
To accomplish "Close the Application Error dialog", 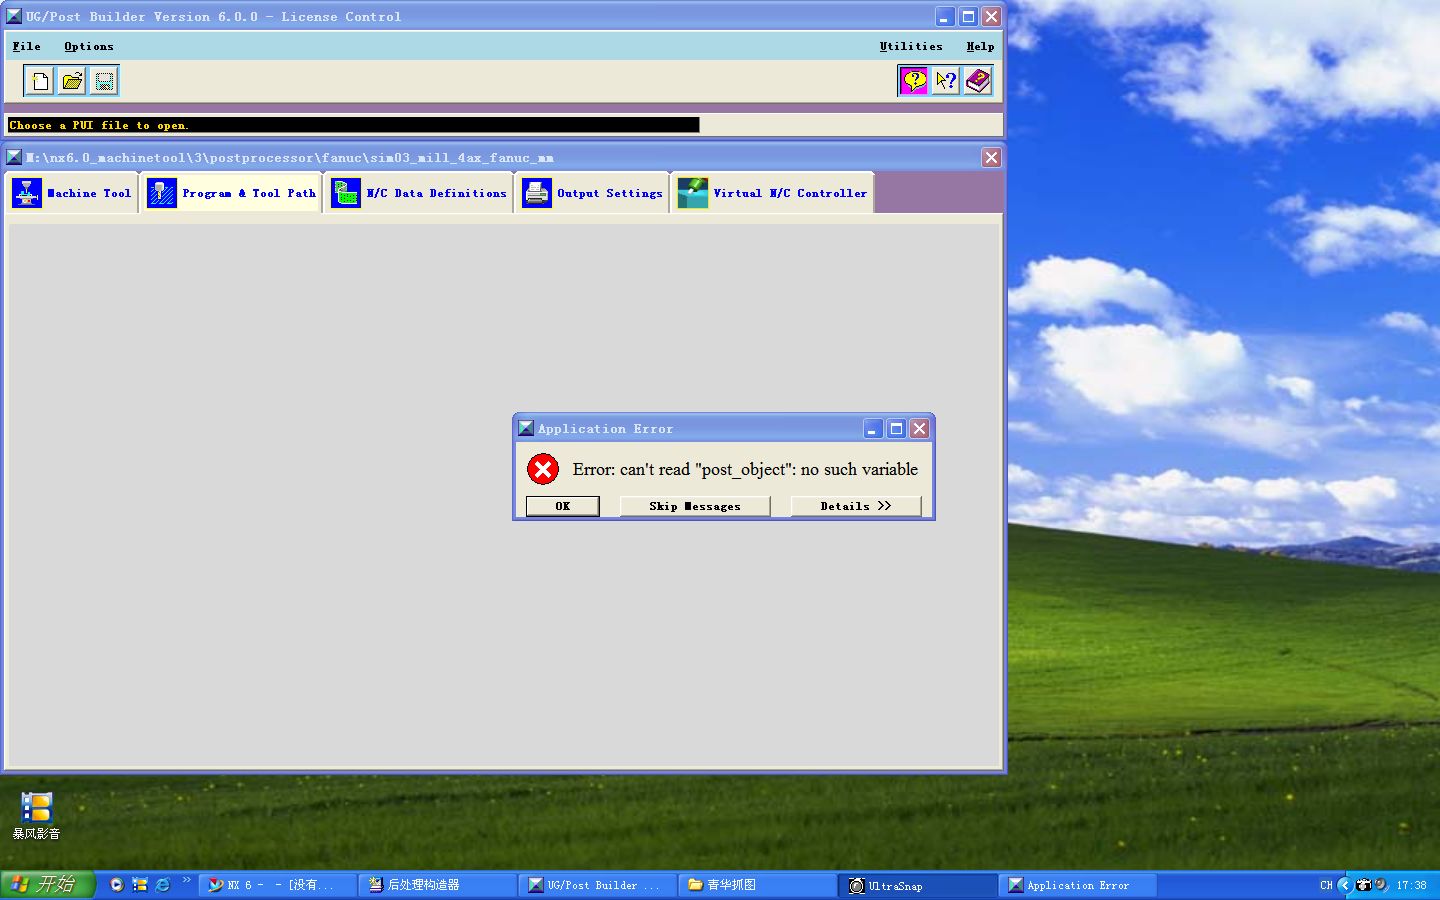I will [920, 429].
